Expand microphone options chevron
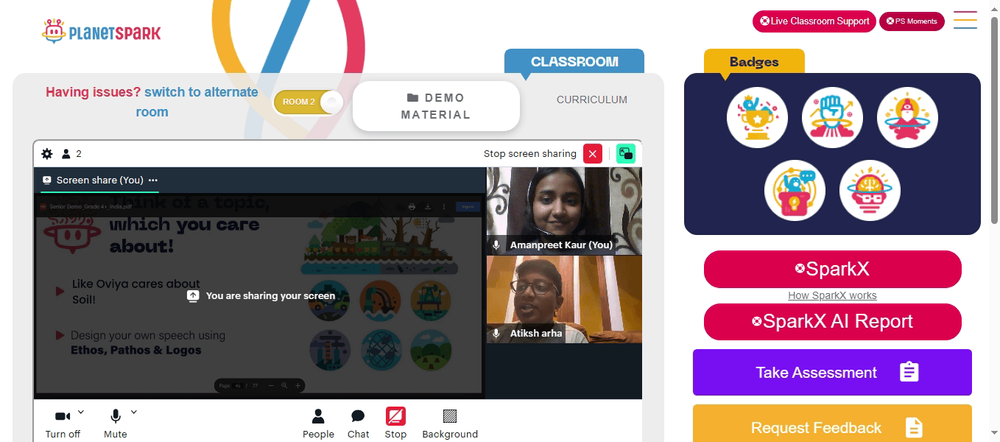The image size is (1000, 442). tap(134, 412)
